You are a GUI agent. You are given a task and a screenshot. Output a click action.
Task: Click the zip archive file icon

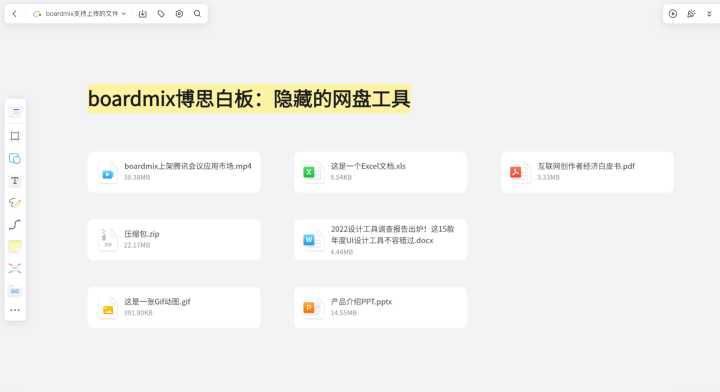pos(107,240)
